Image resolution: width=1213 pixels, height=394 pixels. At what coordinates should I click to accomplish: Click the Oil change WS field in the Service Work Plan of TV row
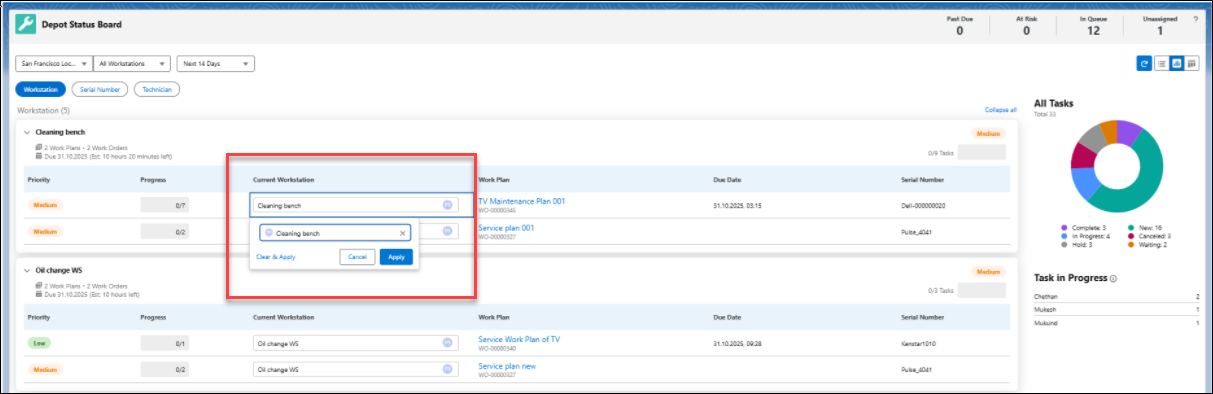coord(355,343)
